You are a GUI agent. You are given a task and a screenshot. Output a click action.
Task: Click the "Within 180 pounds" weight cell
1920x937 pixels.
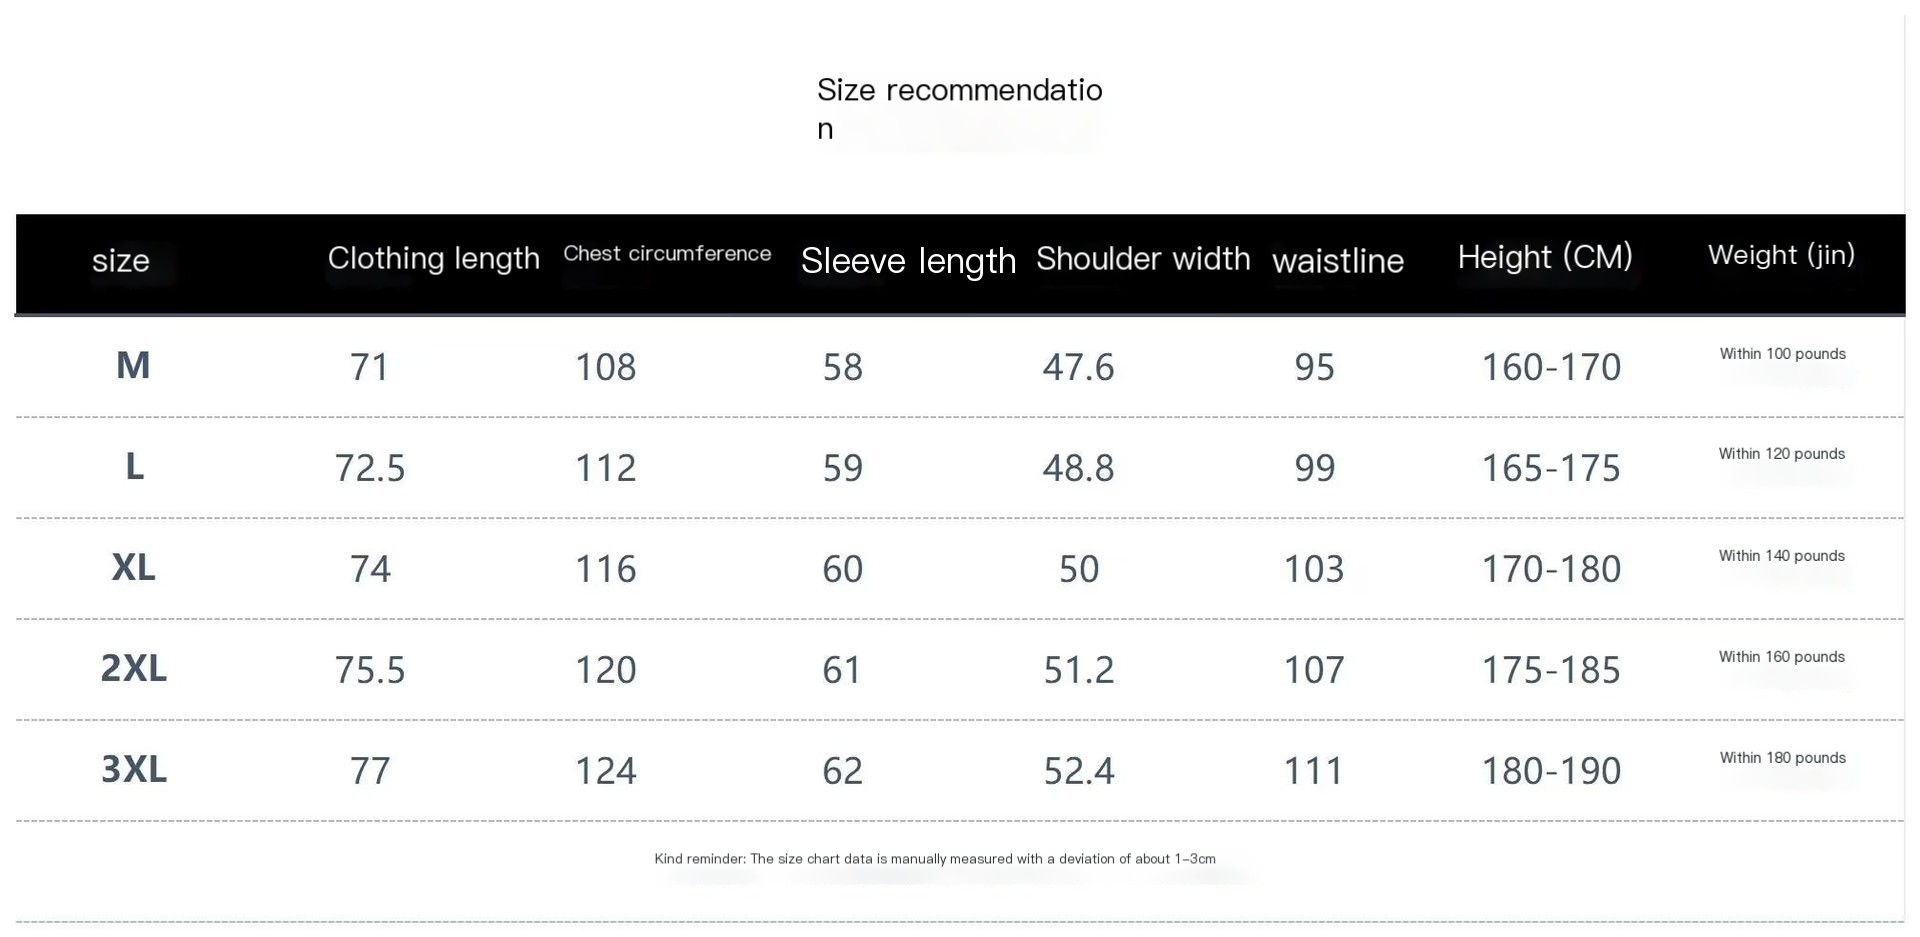point(1782,758)
